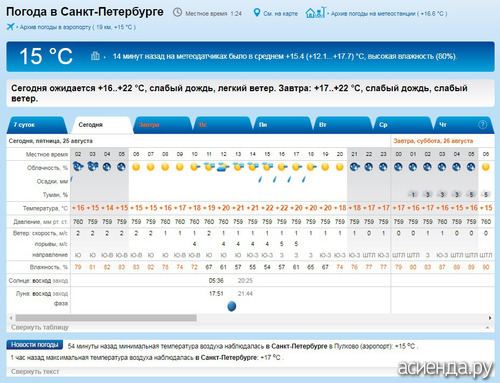
Task: Click the Облачность, % row label
Action: pyautogui.click(x=47, y=168)
